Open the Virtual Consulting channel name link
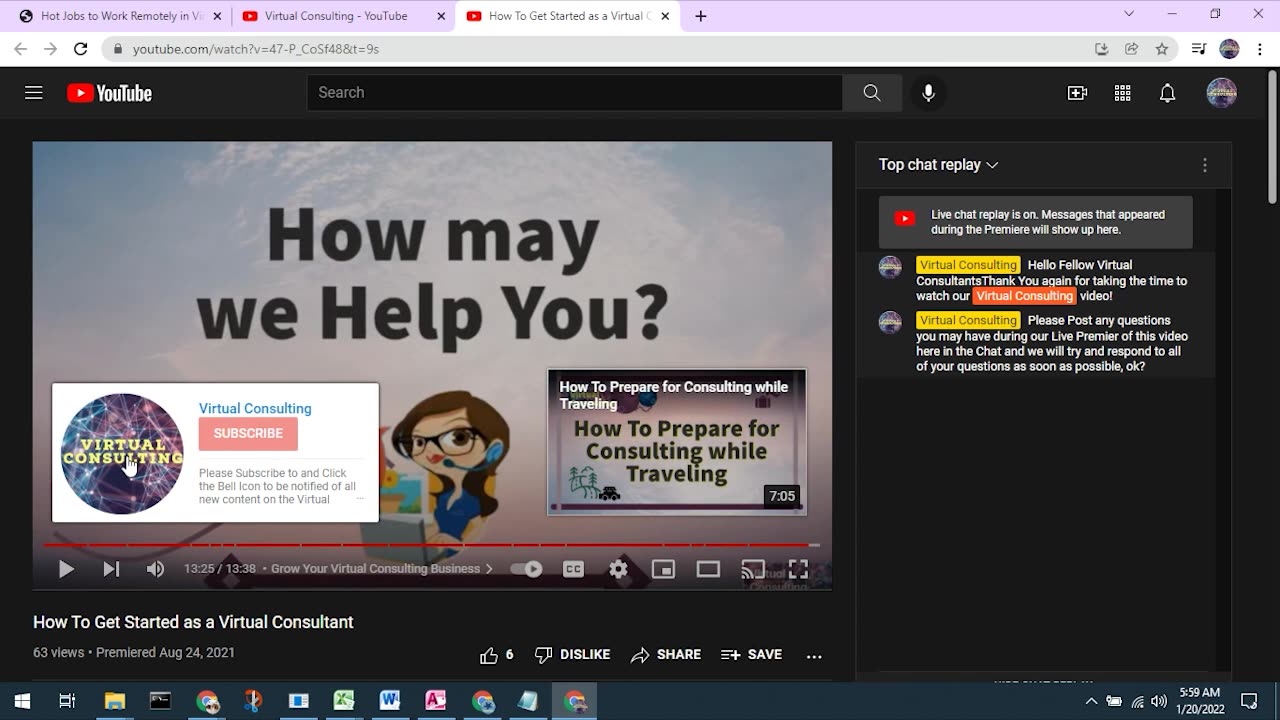 (255, 408)
